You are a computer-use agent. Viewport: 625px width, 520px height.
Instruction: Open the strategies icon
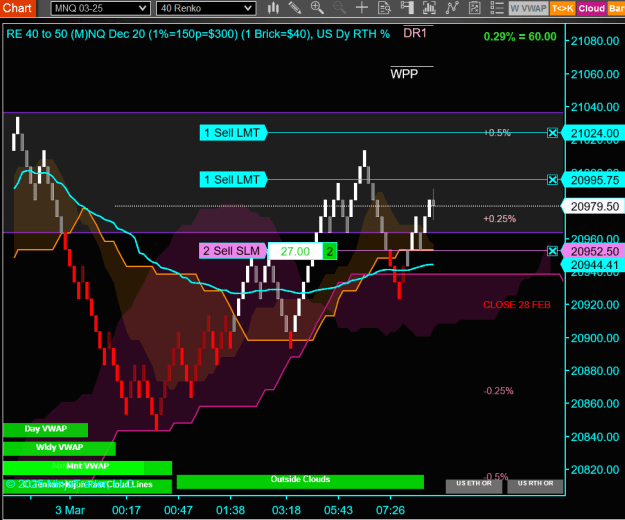pos(474,8)
